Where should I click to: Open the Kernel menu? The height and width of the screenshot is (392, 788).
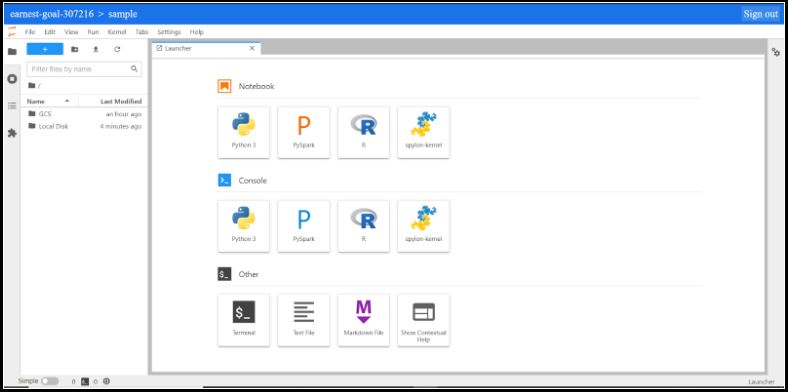(x=117, y=32)
